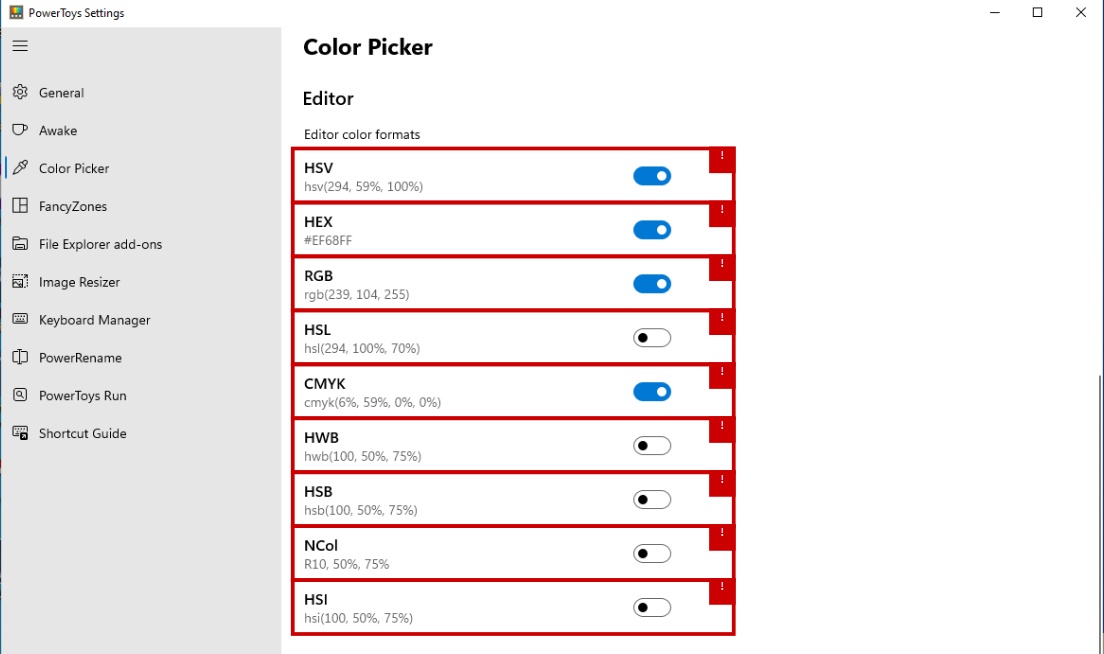Click the warning badge on the HSI row
Screen dimensions: 1104x654
click(x=722, y=592)
